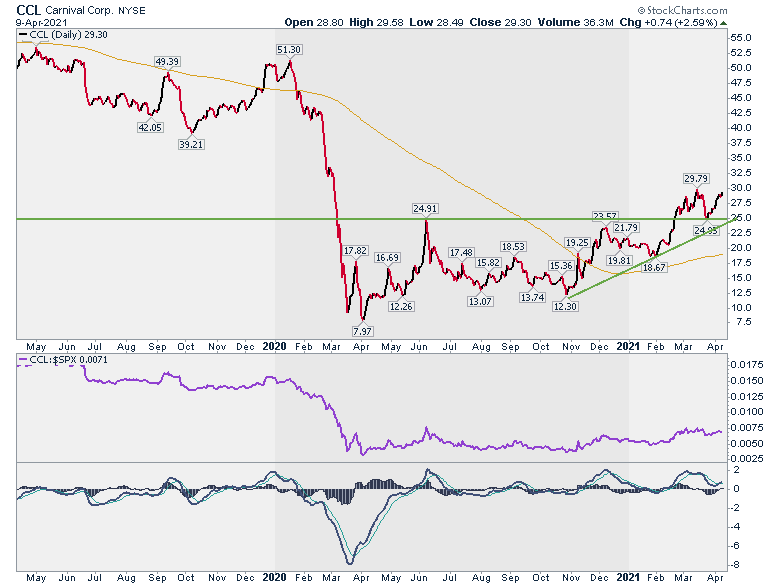
Task: Click the 23.57 price label
Action: pos(605,216)
